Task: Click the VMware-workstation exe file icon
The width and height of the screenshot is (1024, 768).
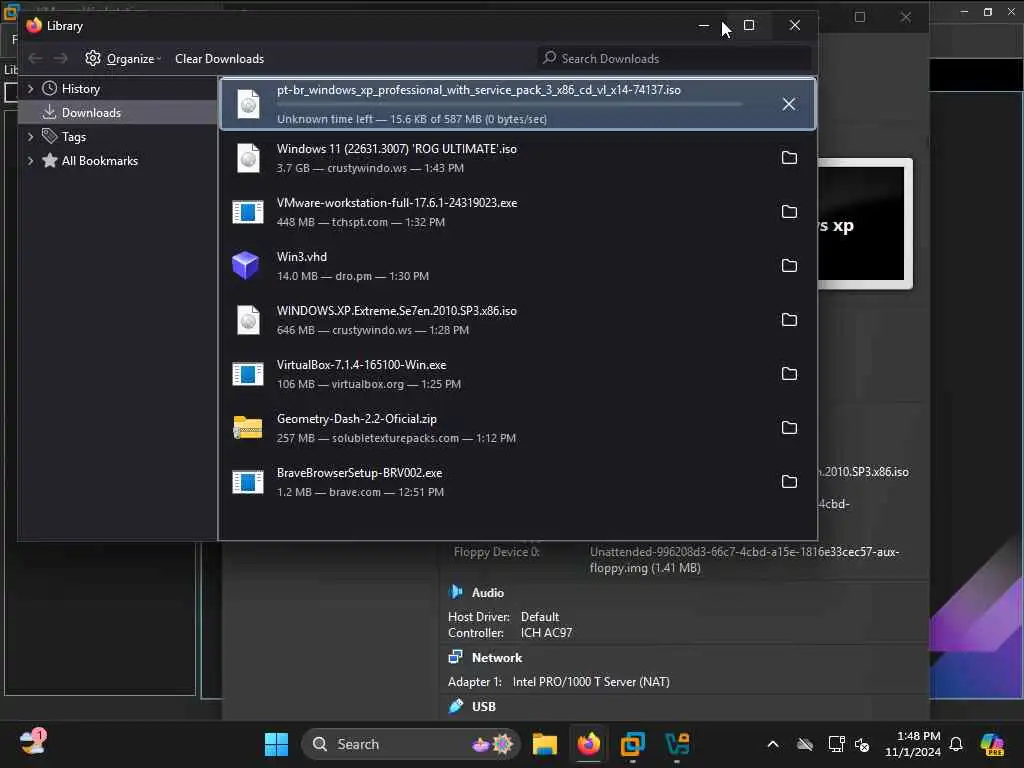Action: (248, 212)
